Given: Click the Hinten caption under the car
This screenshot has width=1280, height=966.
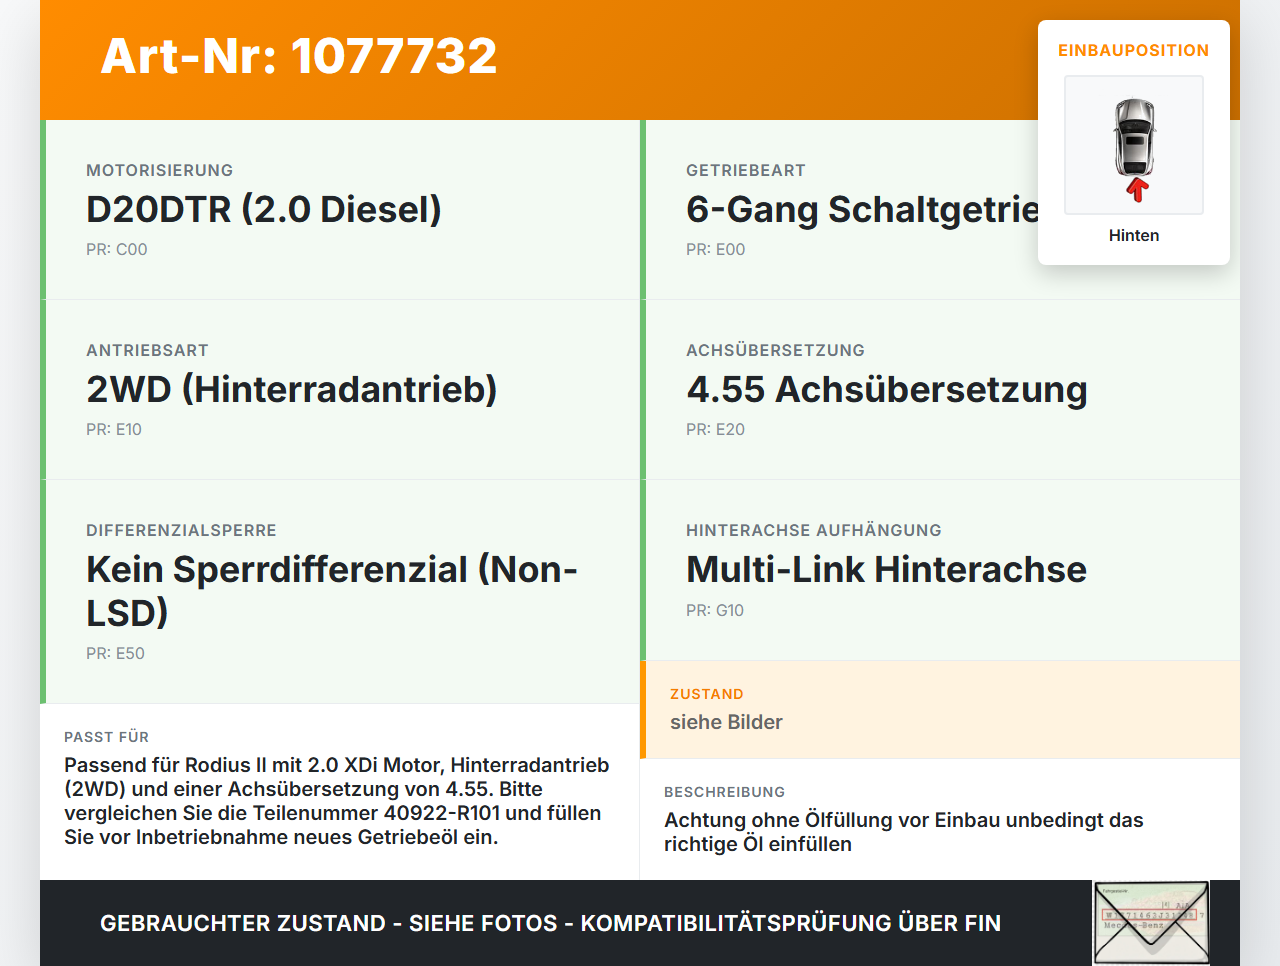Looking at the screenshot, I should [1134, 235].
